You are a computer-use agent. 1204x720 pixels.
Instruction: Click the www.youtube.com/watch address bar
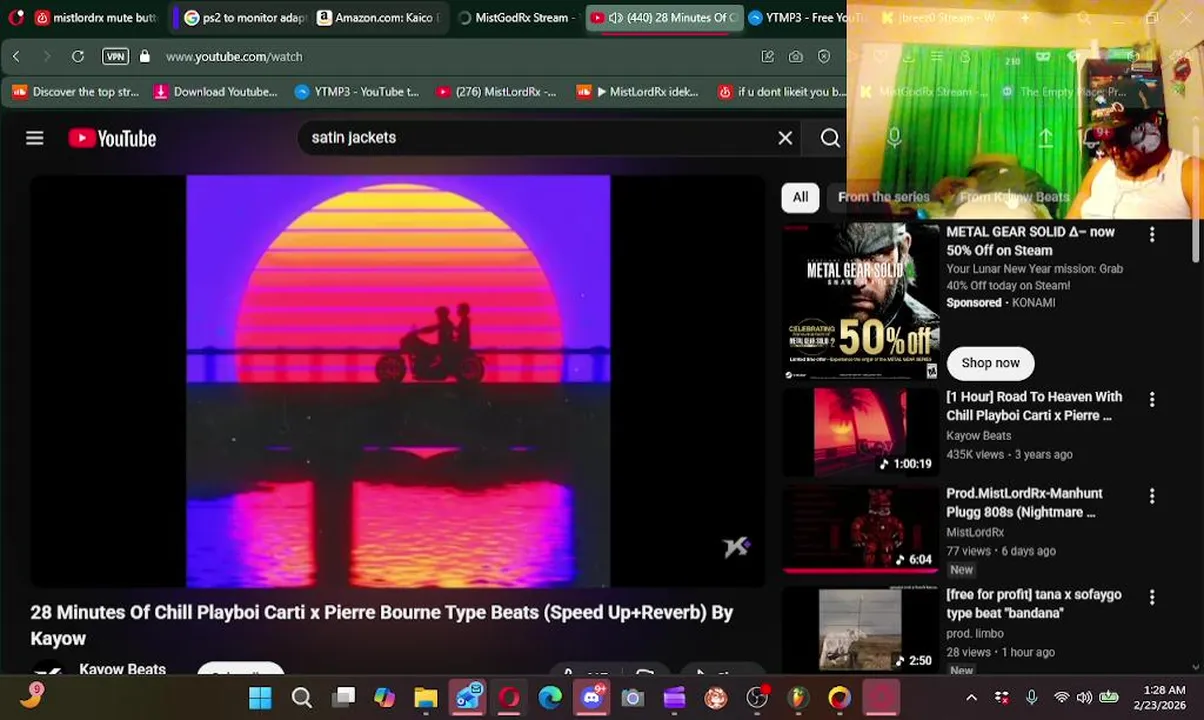click(x=234, y=57)
